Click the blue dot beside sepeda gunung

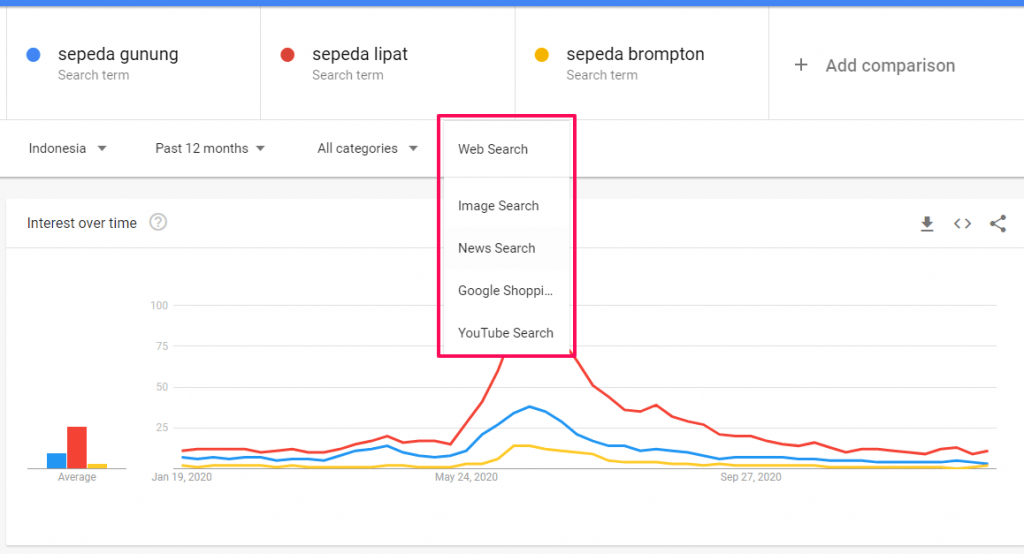[x=34, y=55]
